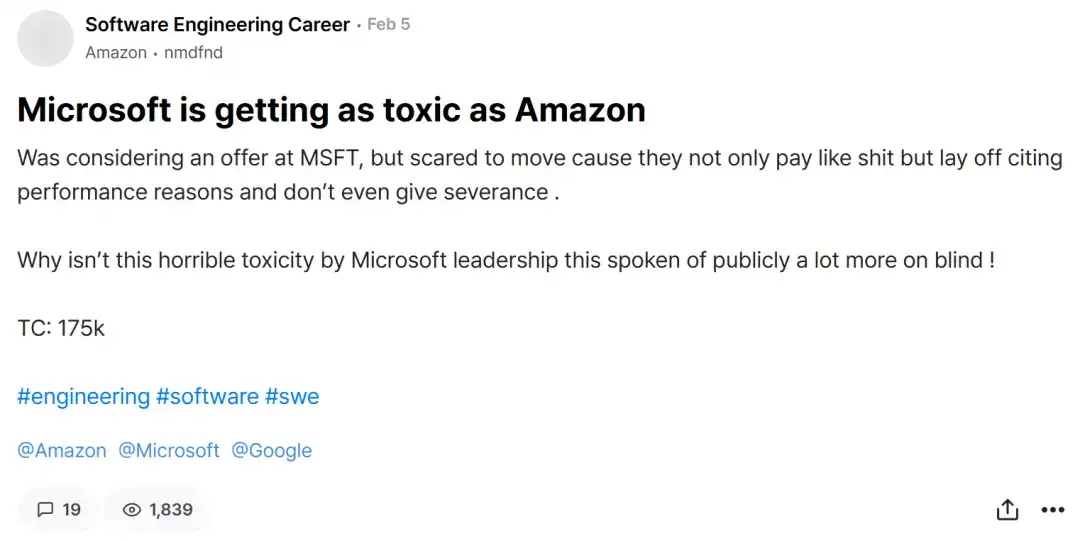Screen dimensions: 1080x541
Task: Open the @Google company mention
Action: pyautogui.click(x=271, y=451)
